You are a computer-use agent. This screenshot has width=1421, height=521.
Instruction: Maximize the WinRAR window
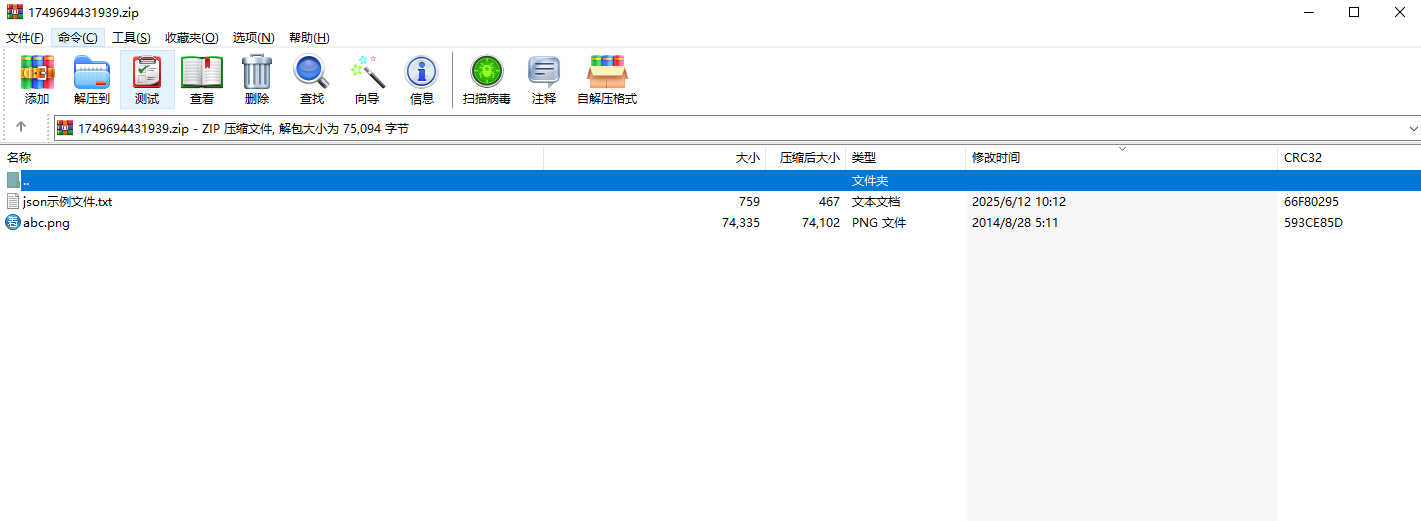pyautogui.click(x=1354, y=12)
